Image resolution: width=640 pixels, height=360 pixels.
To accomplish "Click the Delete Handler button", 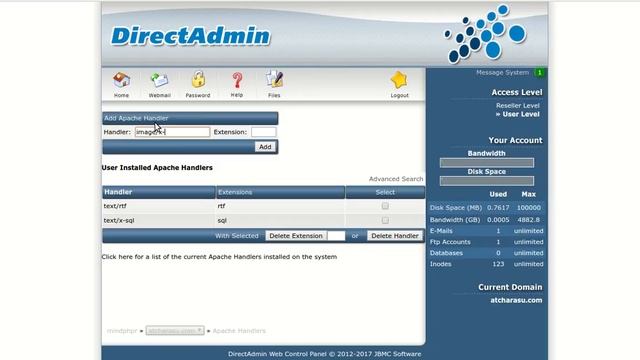I will [395, 236].
